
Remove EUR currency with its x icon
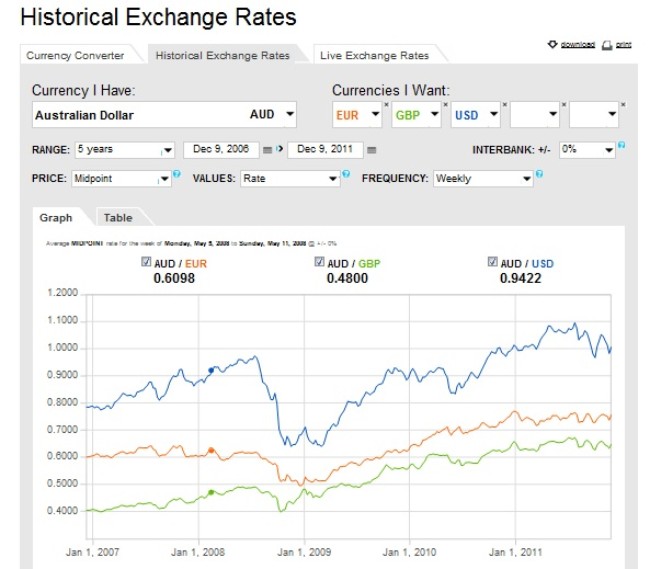coord(386,103)
